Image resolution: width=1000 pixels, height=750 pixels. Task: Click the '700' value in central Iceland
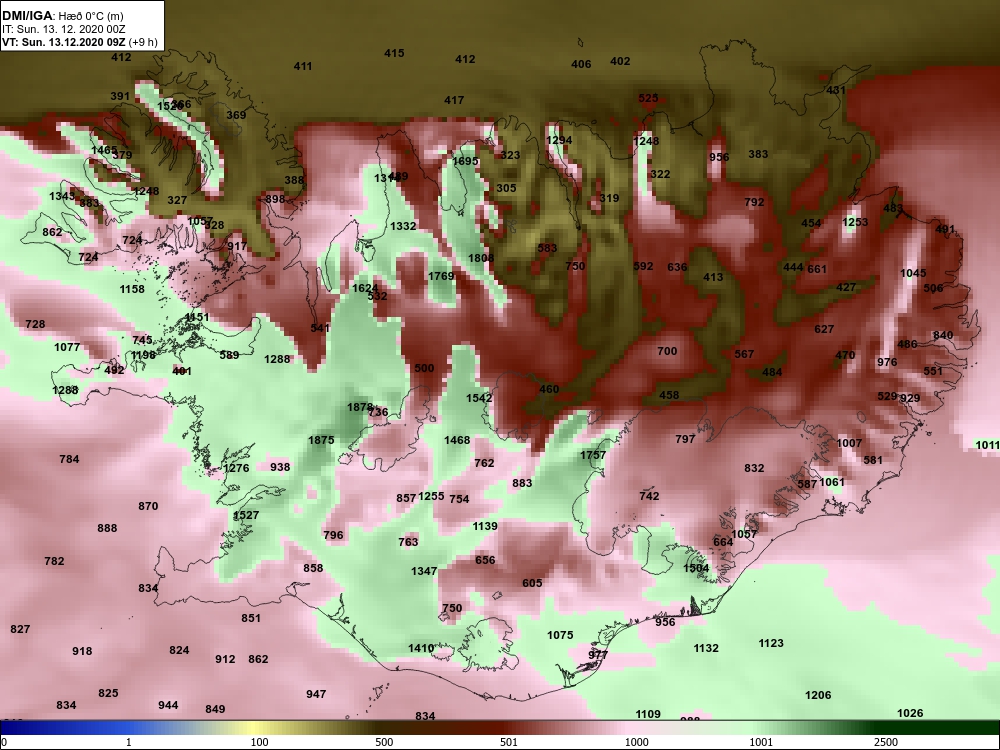667,351
